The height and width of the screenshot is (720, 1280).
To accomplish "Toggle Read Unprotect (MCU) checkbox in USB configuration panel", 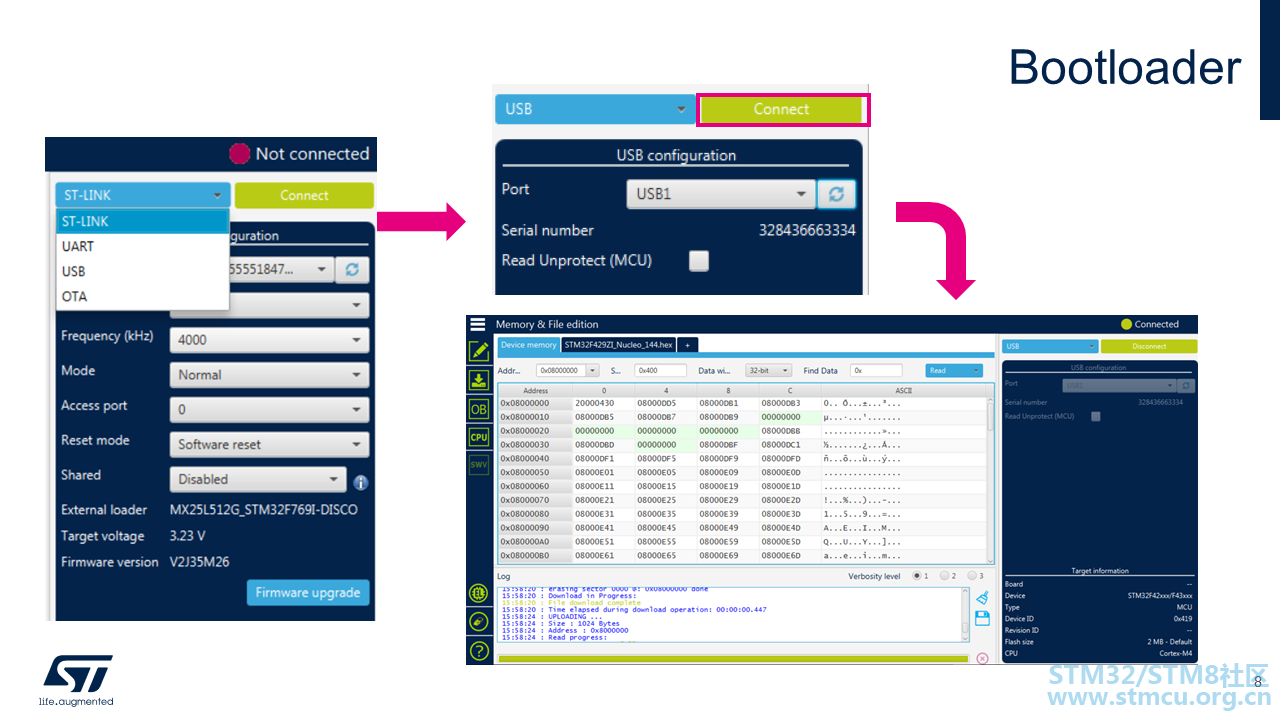I will [699, 261].
